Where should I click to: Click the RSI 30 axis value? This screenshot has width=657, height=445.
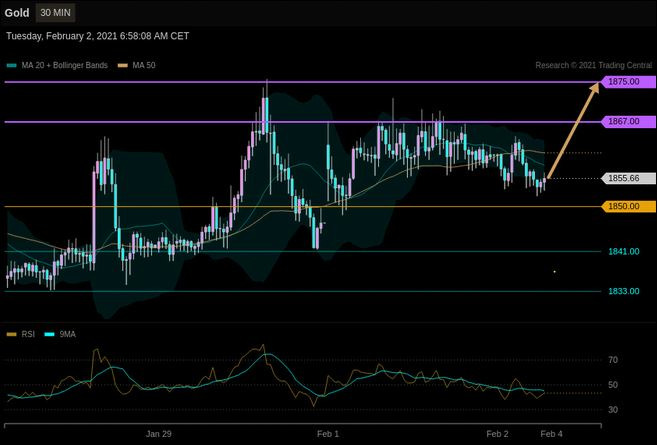(x=613, y=409)
